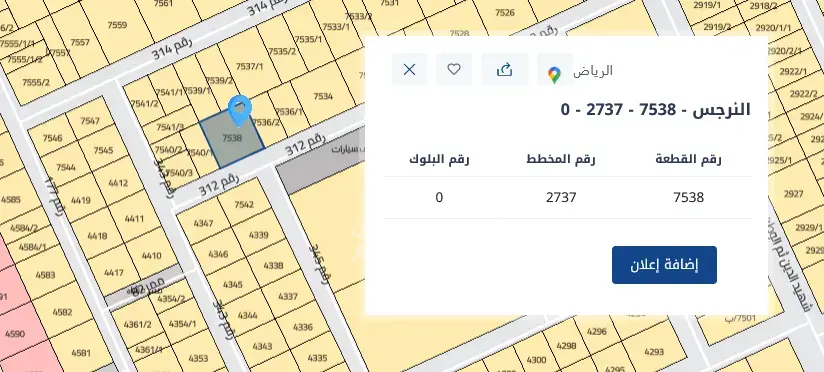This screenshot has height=372, width=824.
Task: Click parcel 4354/2 on the map
Action: [171, 299]
